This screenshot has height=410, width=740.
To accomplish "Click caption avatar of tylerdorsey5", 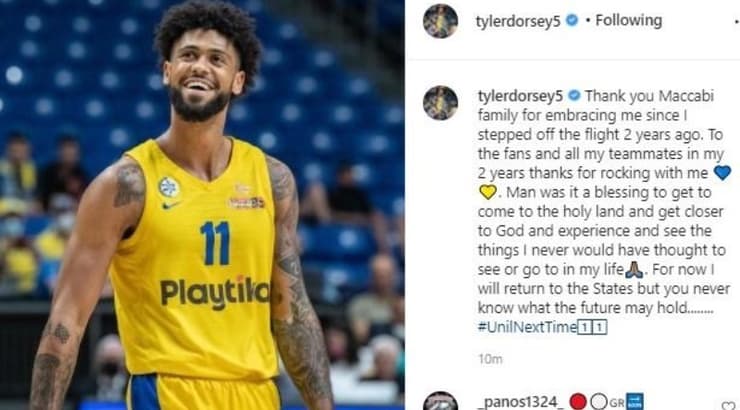I will click(440, 102).
